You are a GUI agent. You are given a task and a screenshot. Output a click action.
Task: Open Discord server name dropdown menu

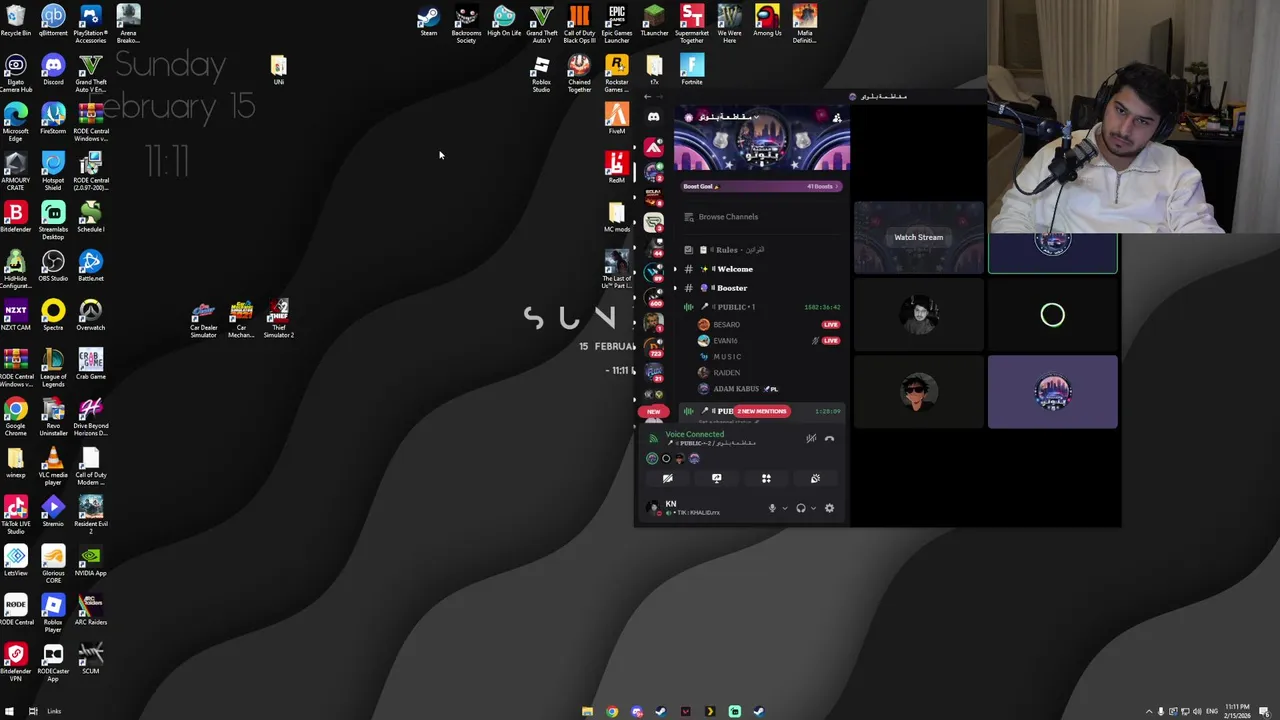[728, 117]
